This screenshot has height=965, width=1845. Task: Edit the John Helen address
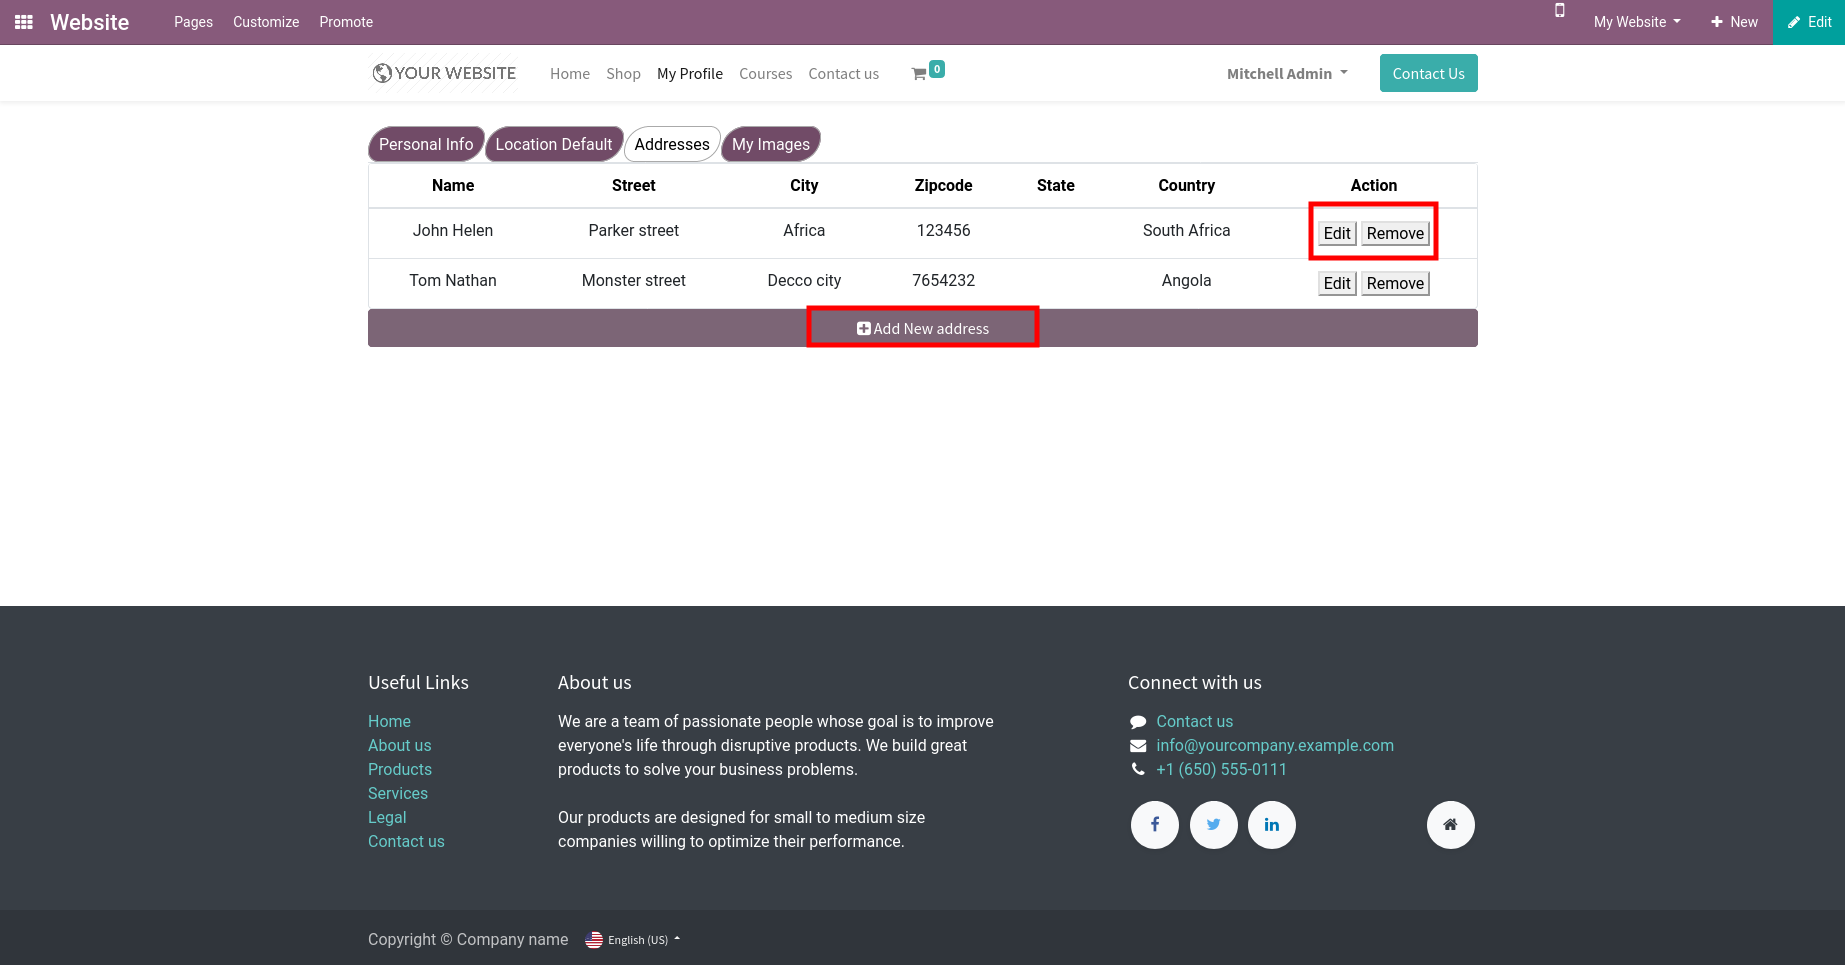(1337, 233)
